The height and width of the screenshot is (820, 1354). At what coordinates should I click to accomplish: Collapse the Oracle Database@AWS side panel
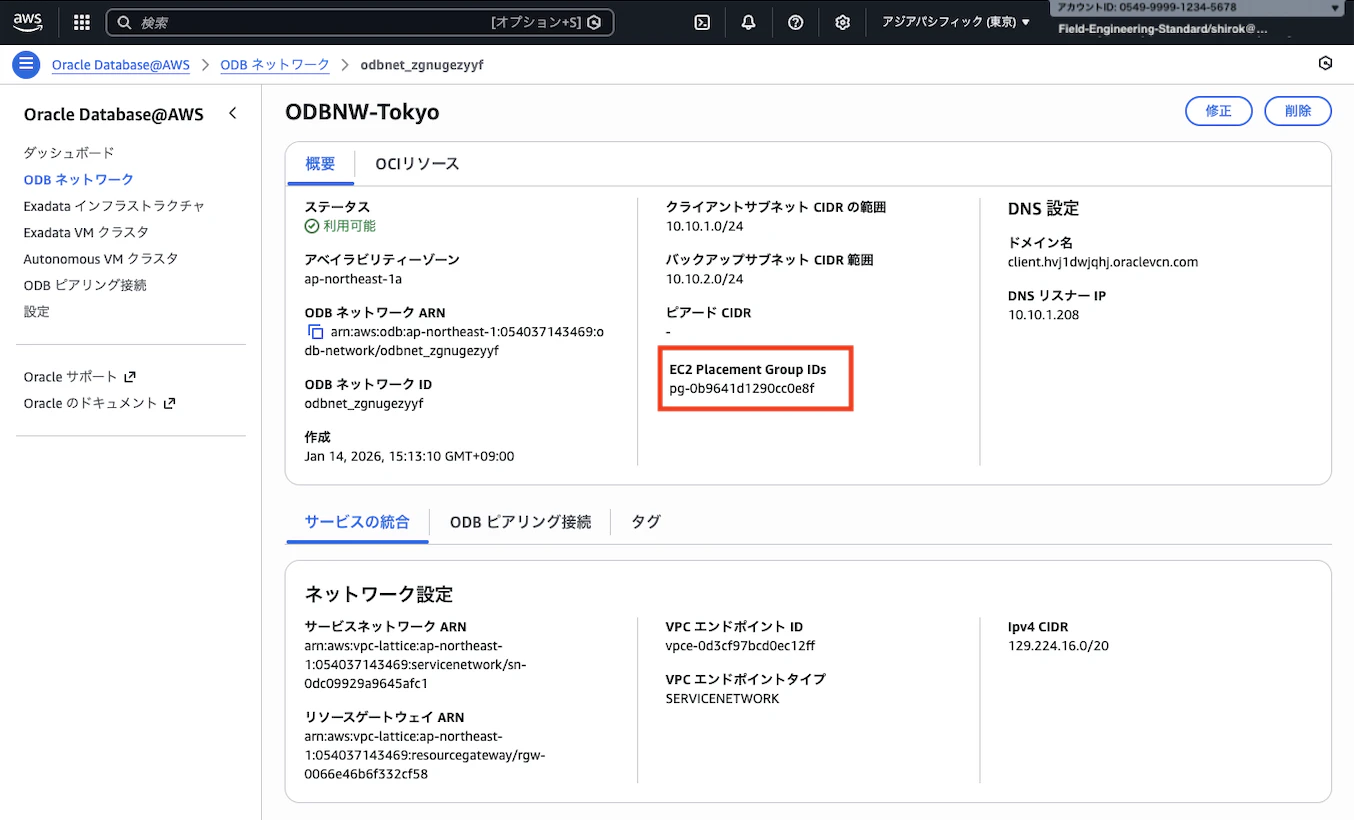click(x=232, y=113)
